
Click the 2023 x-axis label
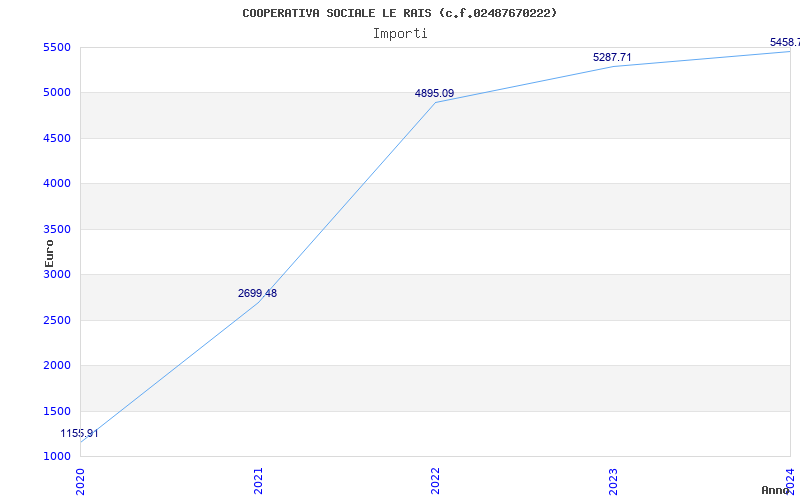pyautogui.click(x=613, y=481)
